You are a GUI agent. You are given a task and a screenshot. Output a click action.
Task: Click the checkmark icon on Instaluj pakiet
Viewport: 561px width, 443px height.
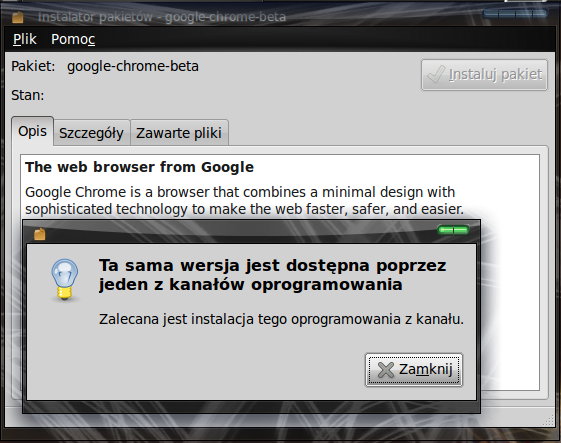[x=436, y=74]
